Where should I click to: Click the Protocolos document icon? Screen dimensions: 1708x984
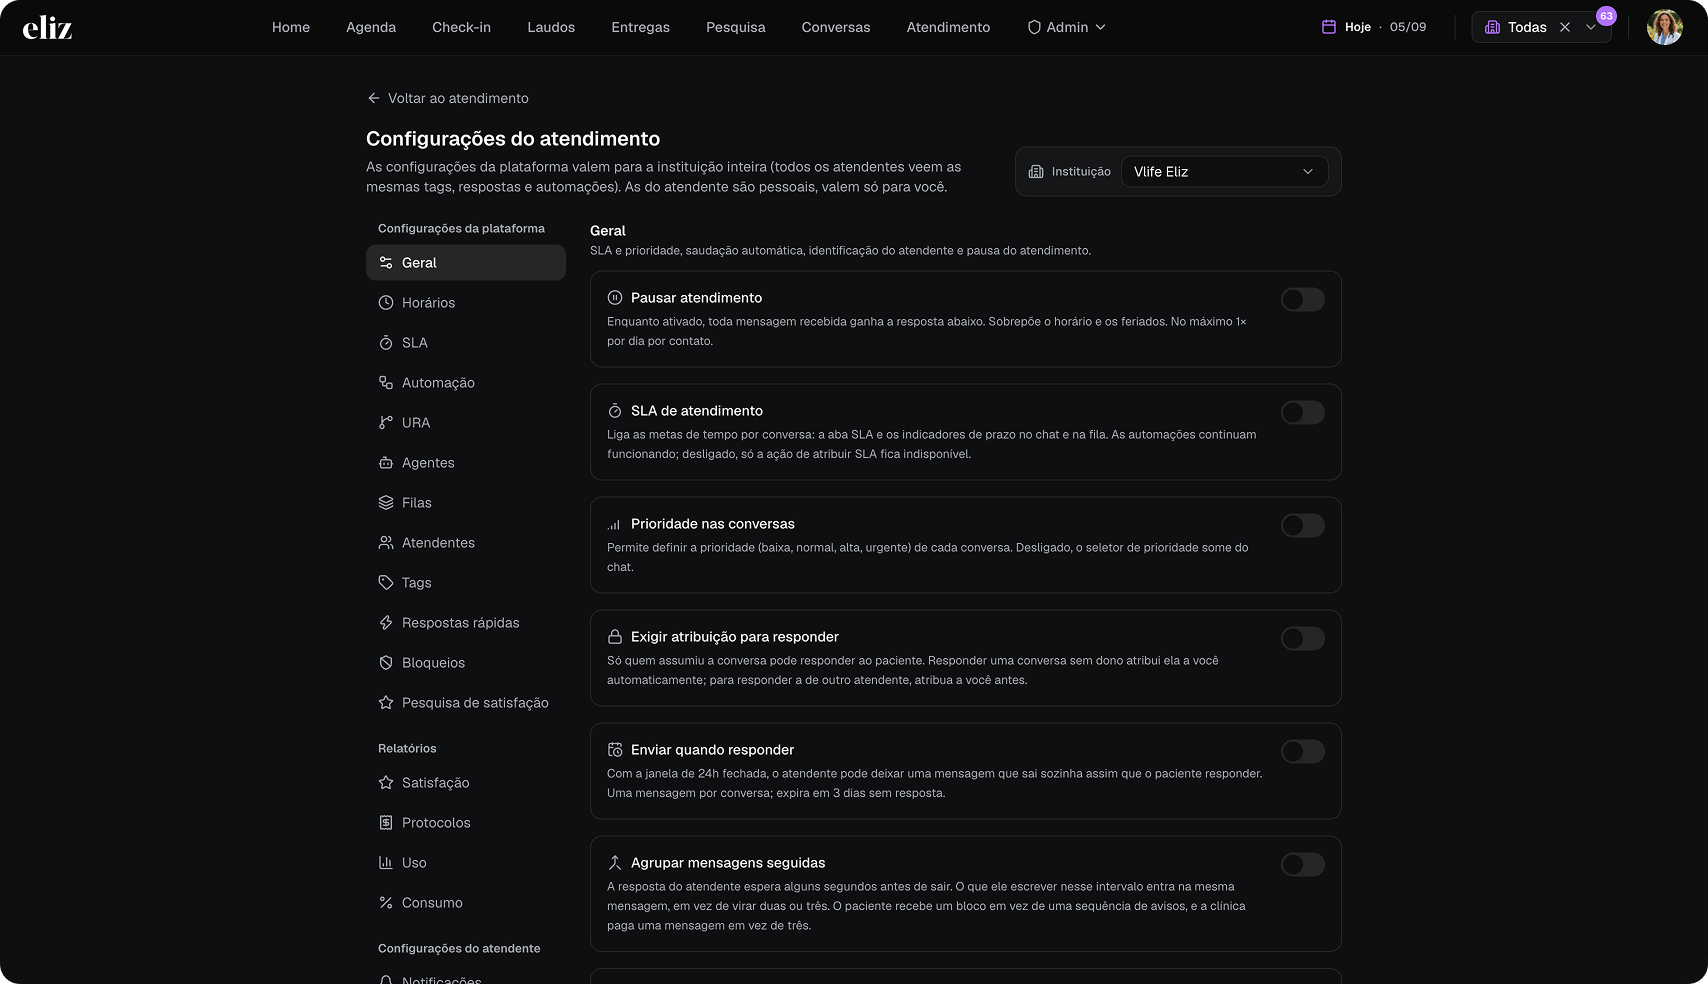coord(386,823)
